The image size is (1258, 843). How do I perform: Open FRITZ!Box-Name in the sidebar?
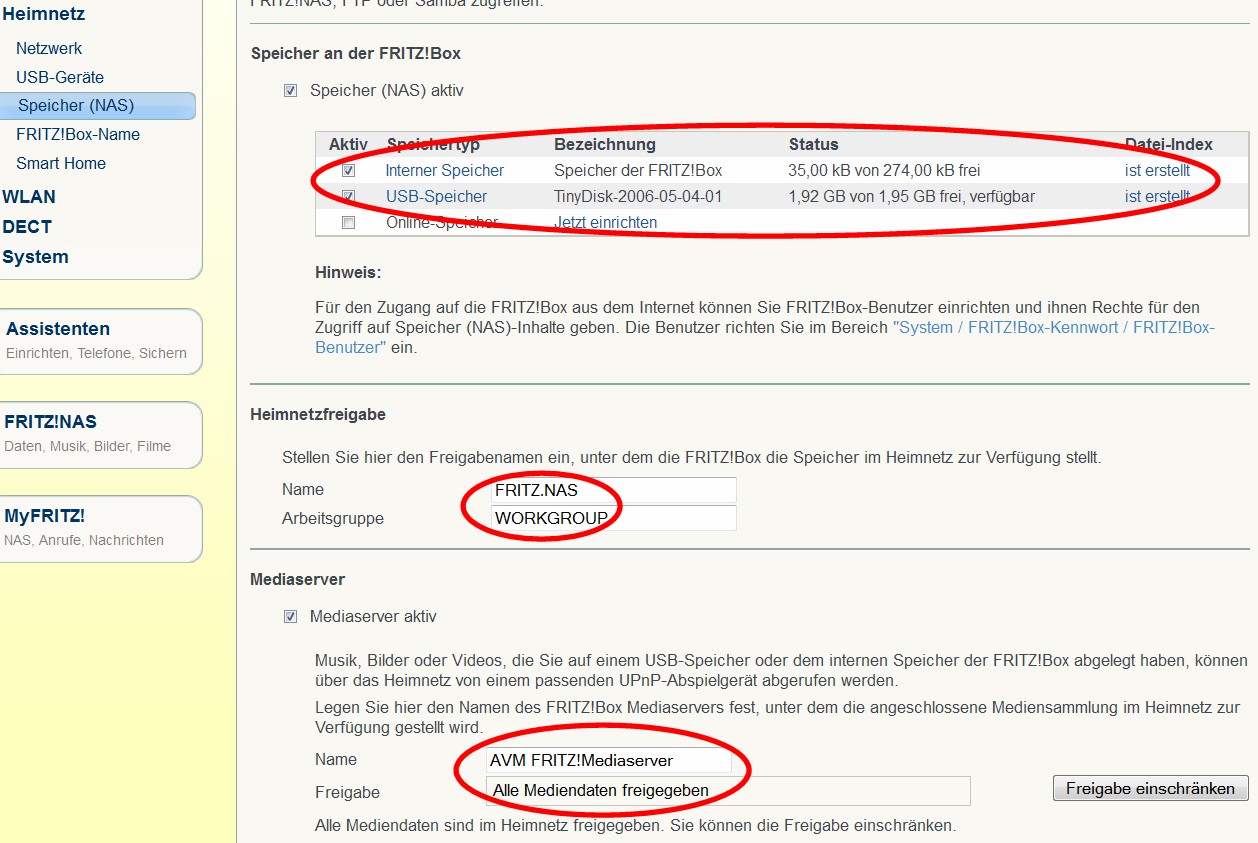click(x=78, y=134)
